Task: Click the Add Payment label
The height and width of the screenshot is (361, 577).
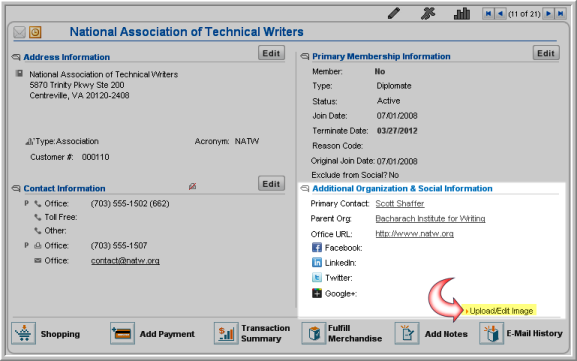Action: tap(167, 334)
